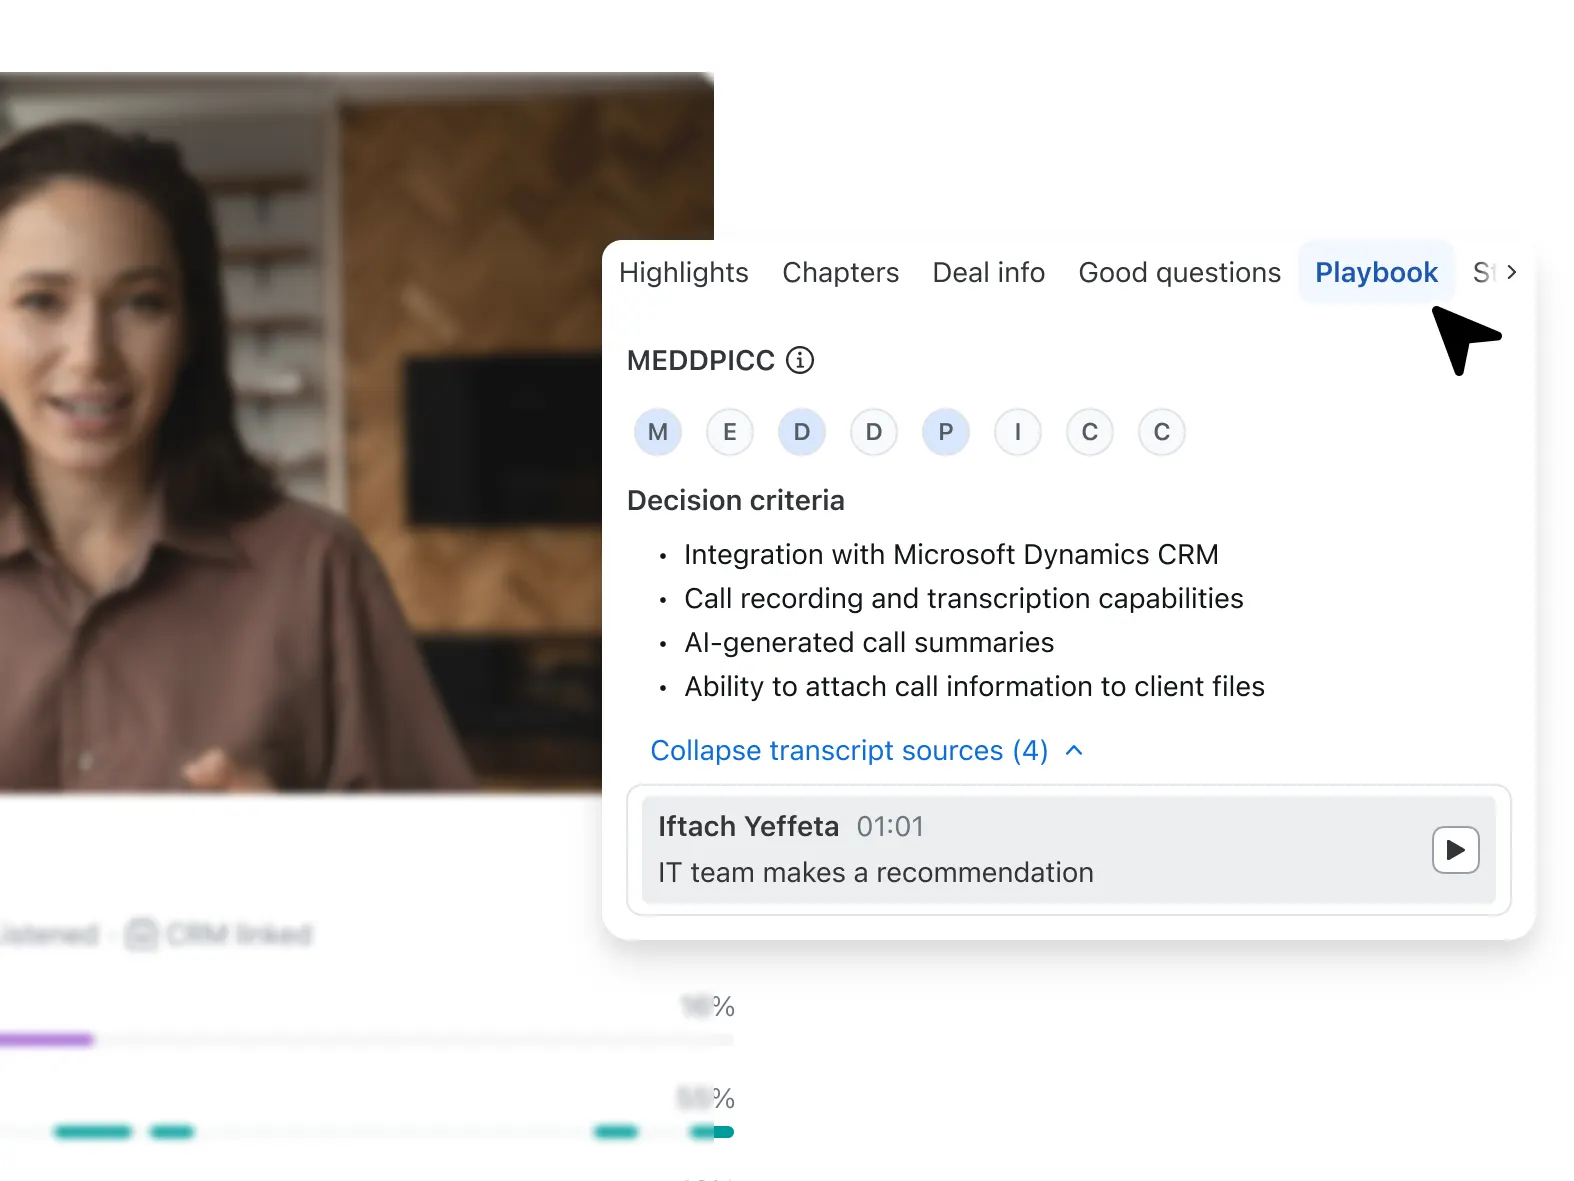Click the blurred 'CRM linked' label
Screen dimensions: 1574x1181
pos(239,934)
